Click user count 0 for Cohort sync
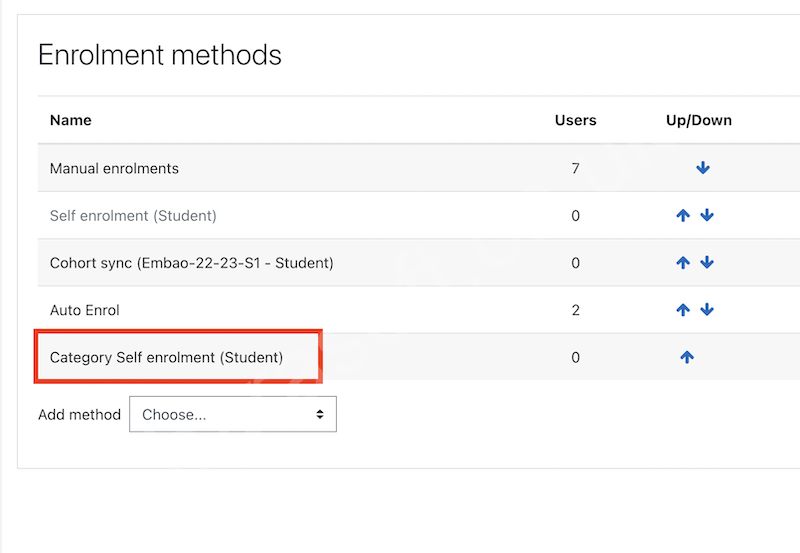800x553 pixels. click(x=576, y=263)
